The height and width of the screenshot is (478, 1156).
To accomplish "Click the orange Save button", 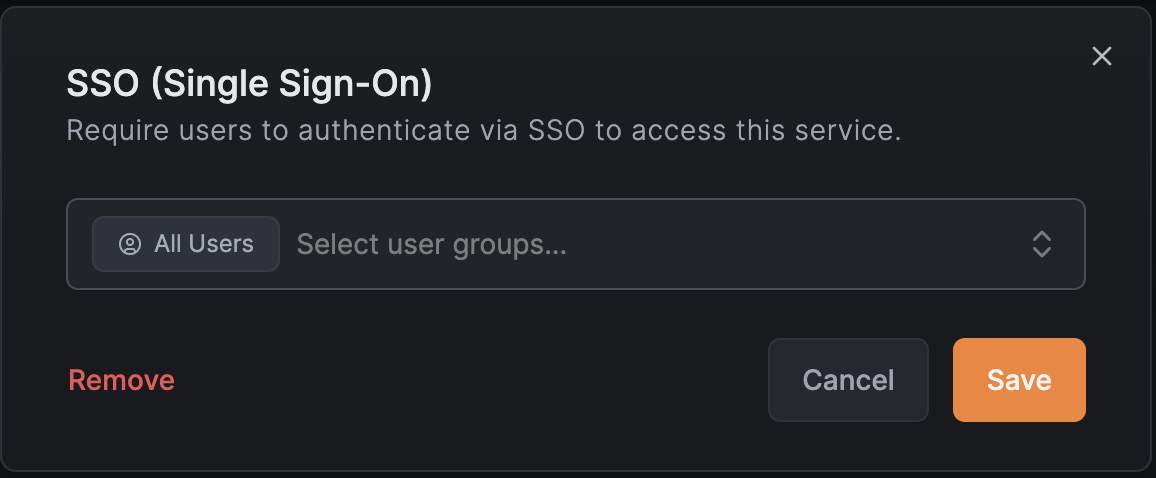I will point(1018,380).
